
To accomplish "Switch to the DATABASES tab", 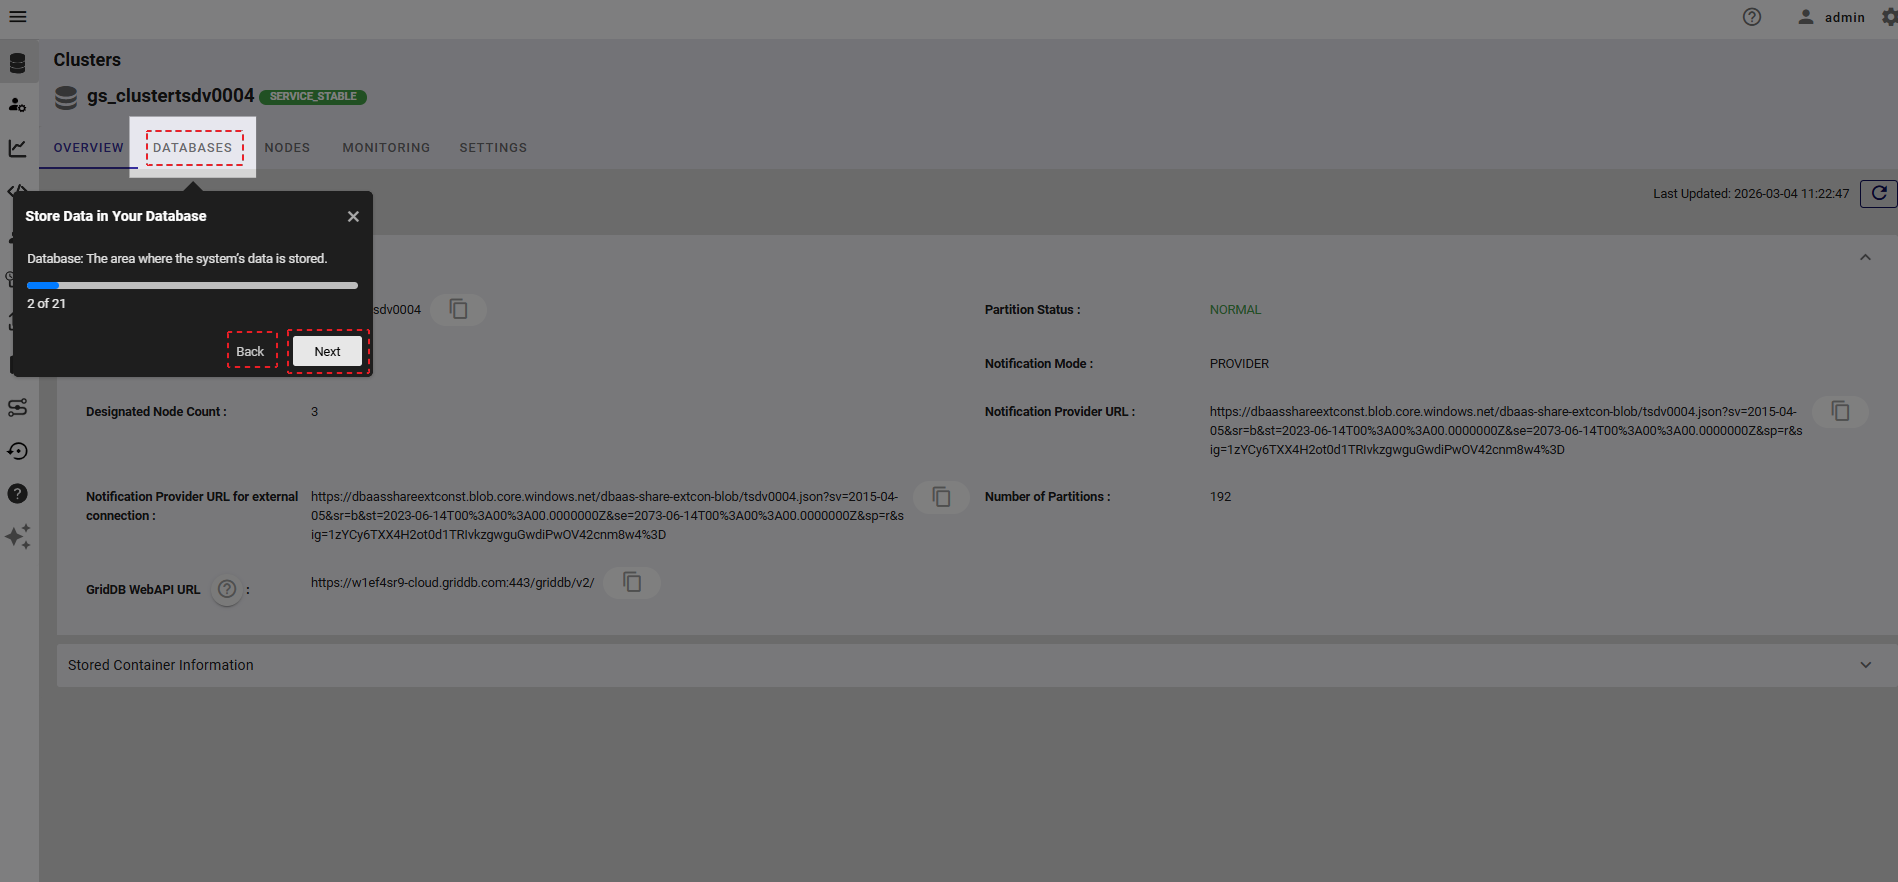I will pyautogui.click(x=192, y=148).
